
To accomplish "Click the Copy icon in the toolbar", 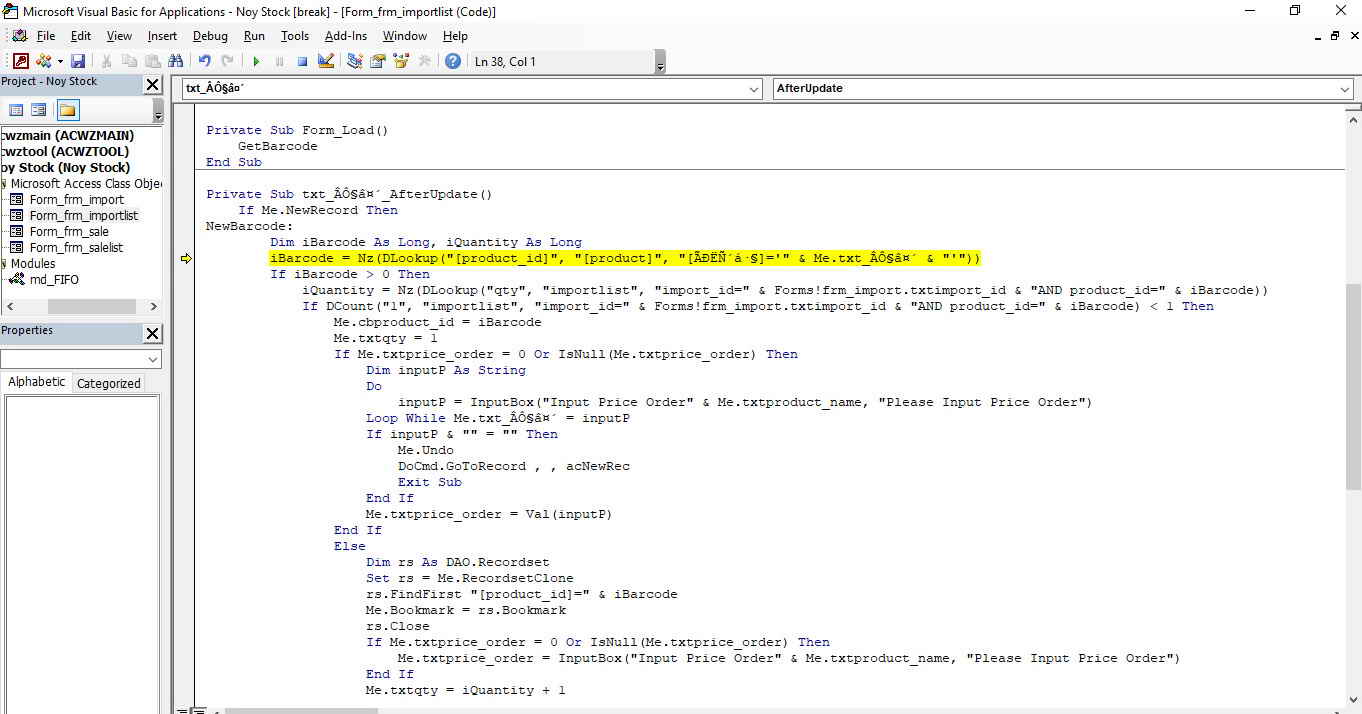I will point(129,61).
